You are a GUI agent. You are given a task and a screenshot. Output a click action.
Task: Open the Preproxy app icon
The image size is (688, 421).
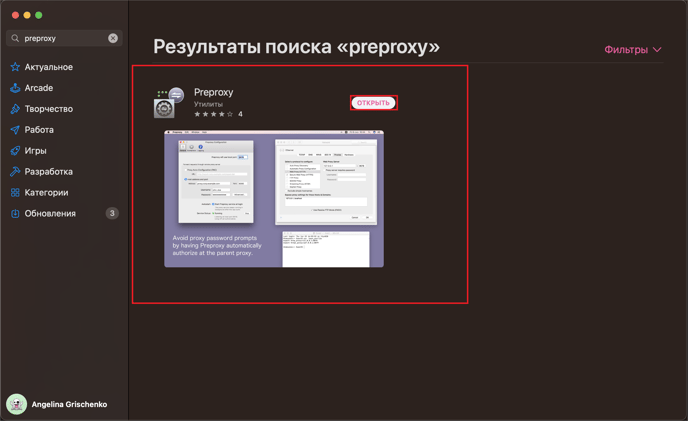tap(169, 103)
